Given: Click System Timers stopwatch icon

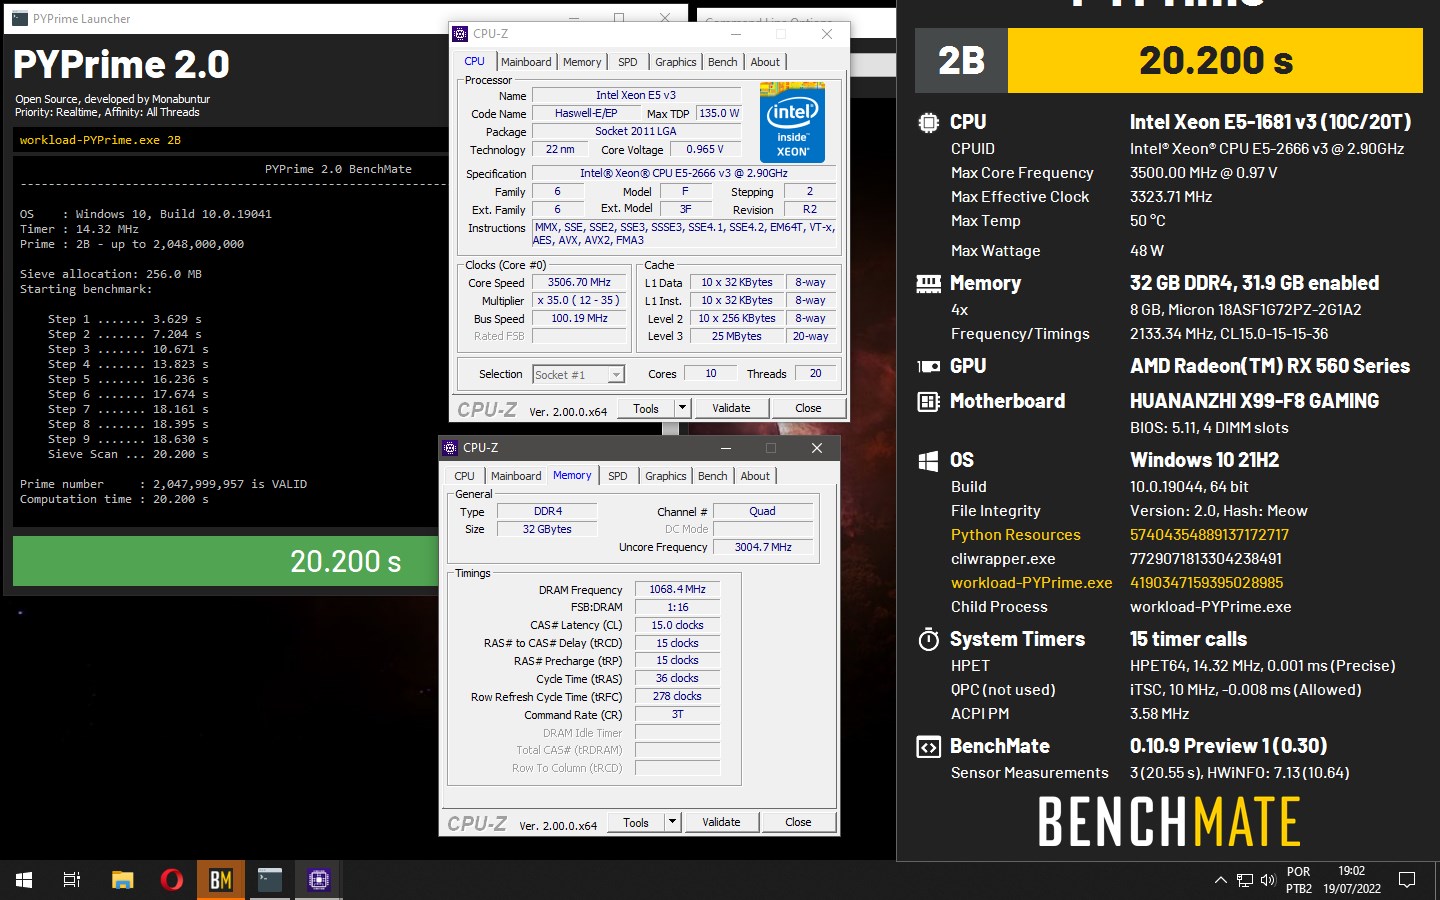Looking at the screenshot, I should click(x=929, y=639).
